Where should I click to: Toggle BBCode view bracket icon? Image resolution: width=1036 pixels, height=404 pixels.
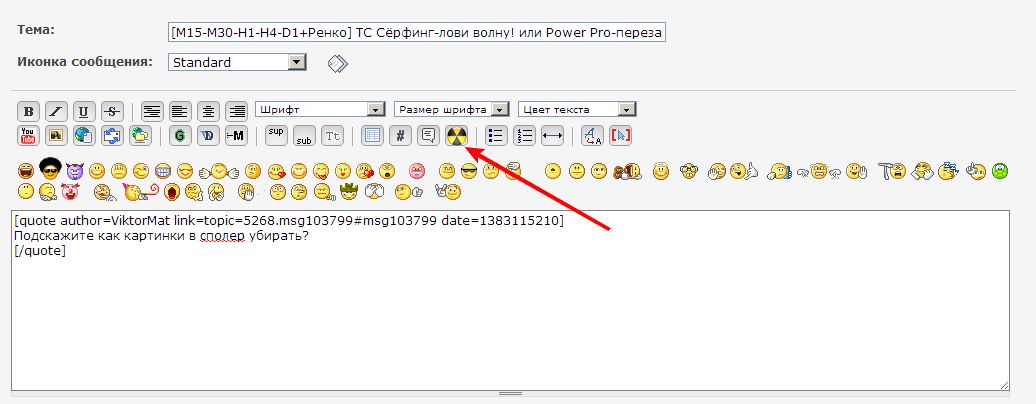pyautogui.click(x=620, y=136)
